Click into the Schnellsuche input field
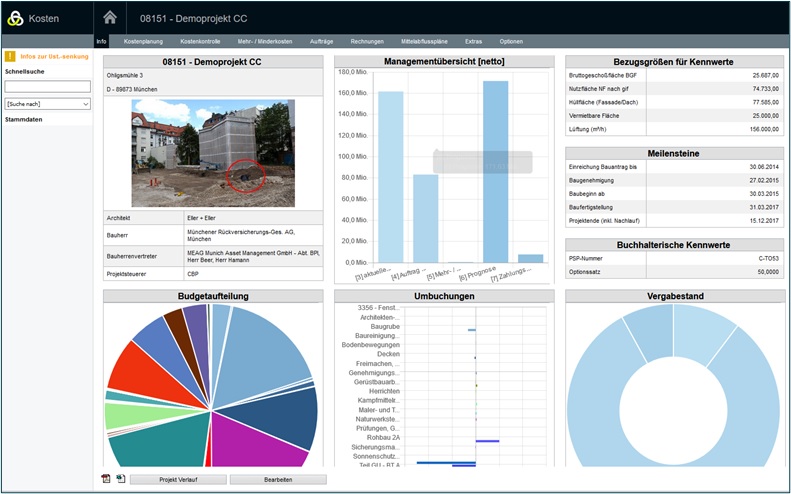 [47, 87]
